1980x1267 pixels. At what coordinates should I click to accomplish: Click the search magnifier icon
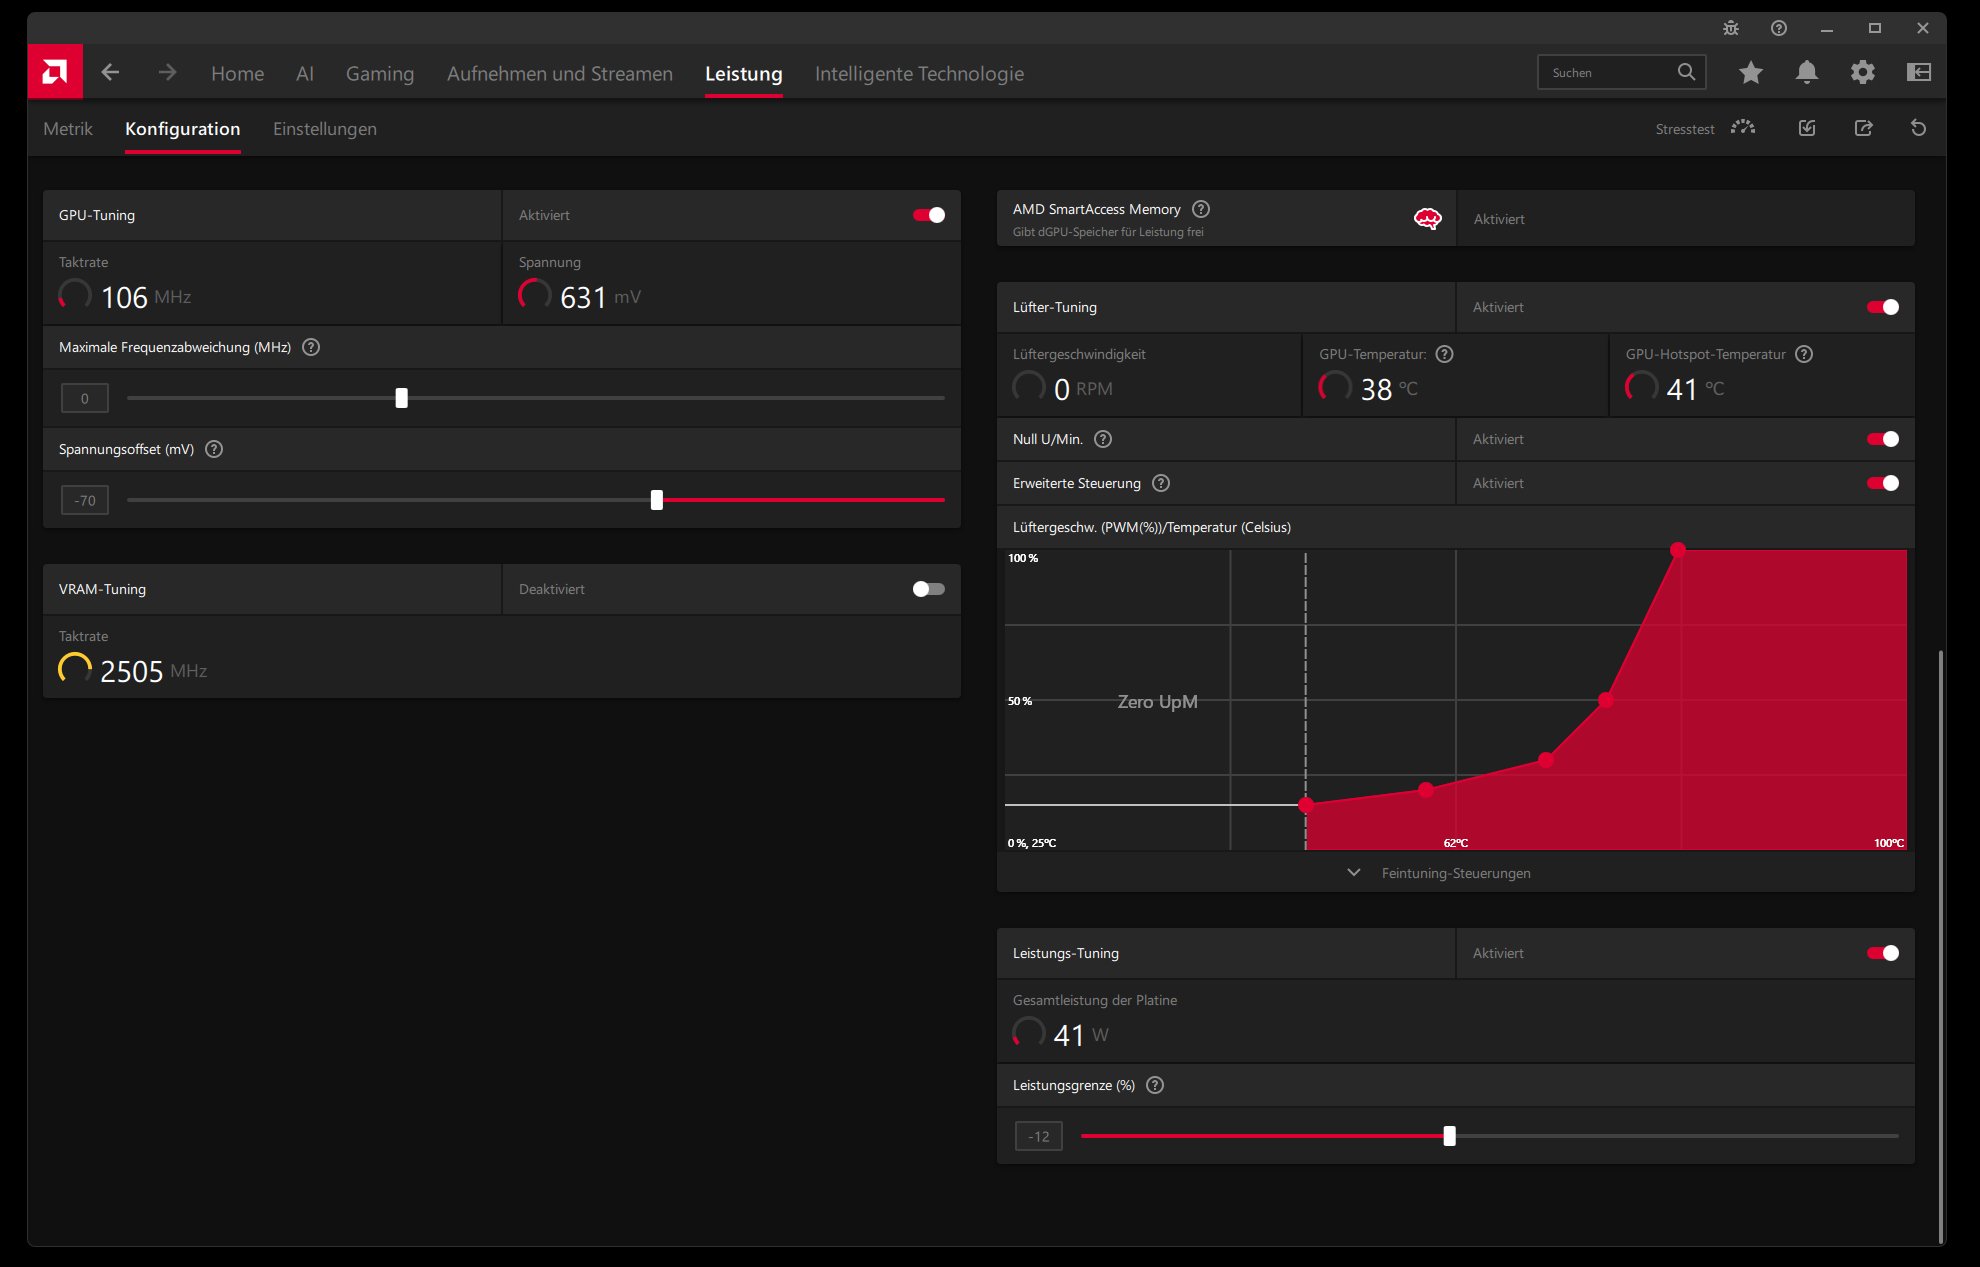coord(1686,72)
